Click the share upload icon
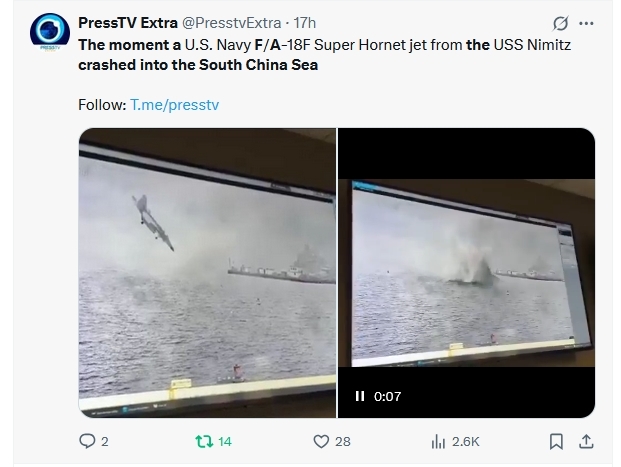 586,441
